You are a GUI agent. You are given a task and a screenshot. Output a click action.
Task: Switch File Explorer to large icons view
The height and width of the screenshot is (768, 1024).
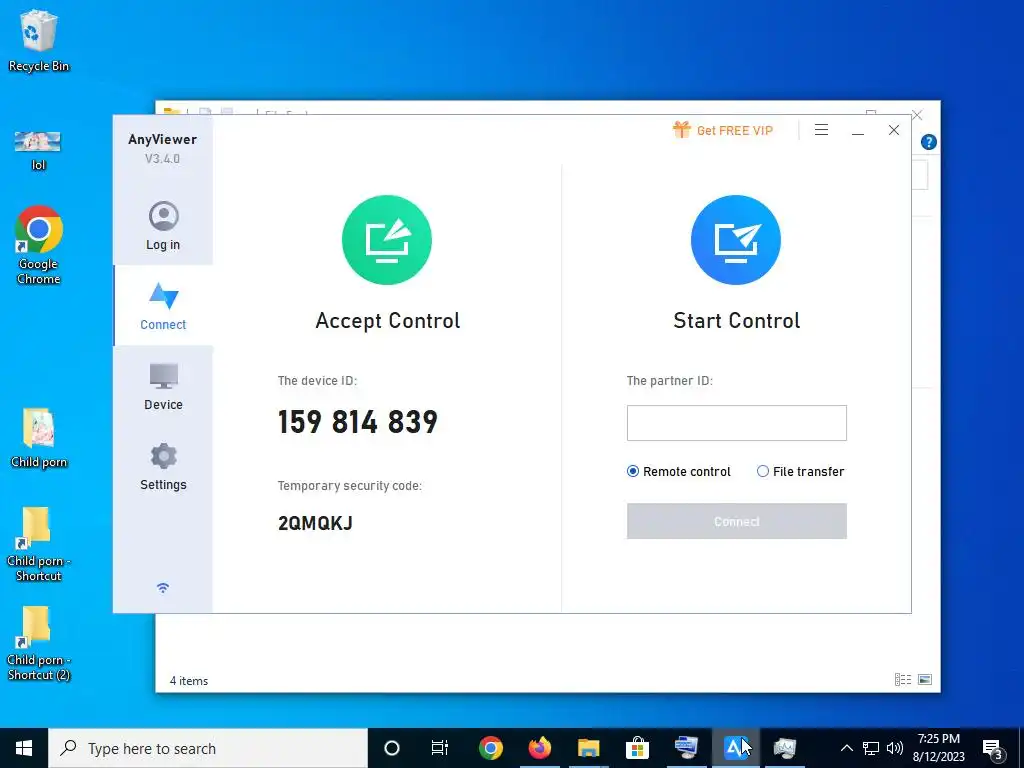925,680
